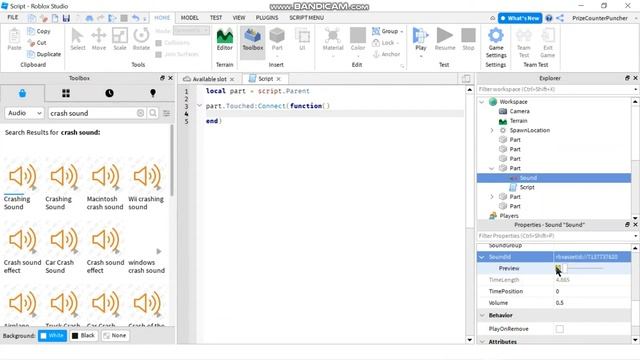Toggle the Join Surfaces checkbox
This screenshot has height=360, width=640.
tap(158, 54)
